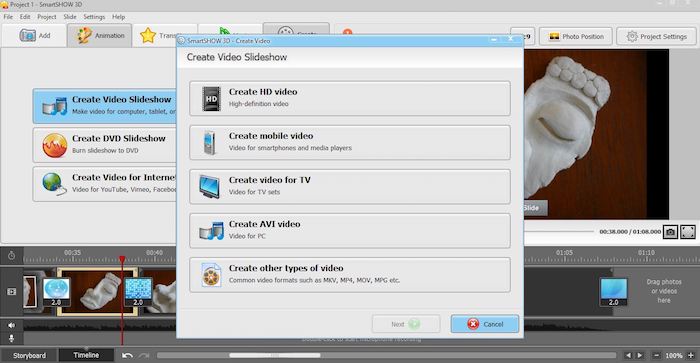Choose Create HD video option

[350, 98]
